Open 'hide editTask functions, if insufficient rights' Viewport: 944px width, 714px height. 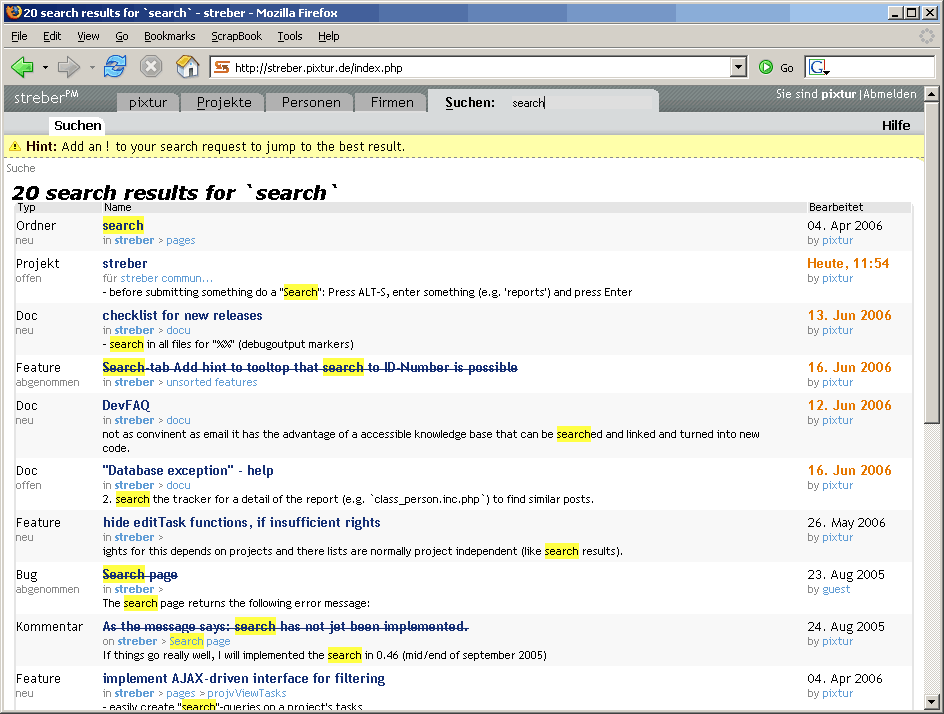tap(241, 522)
